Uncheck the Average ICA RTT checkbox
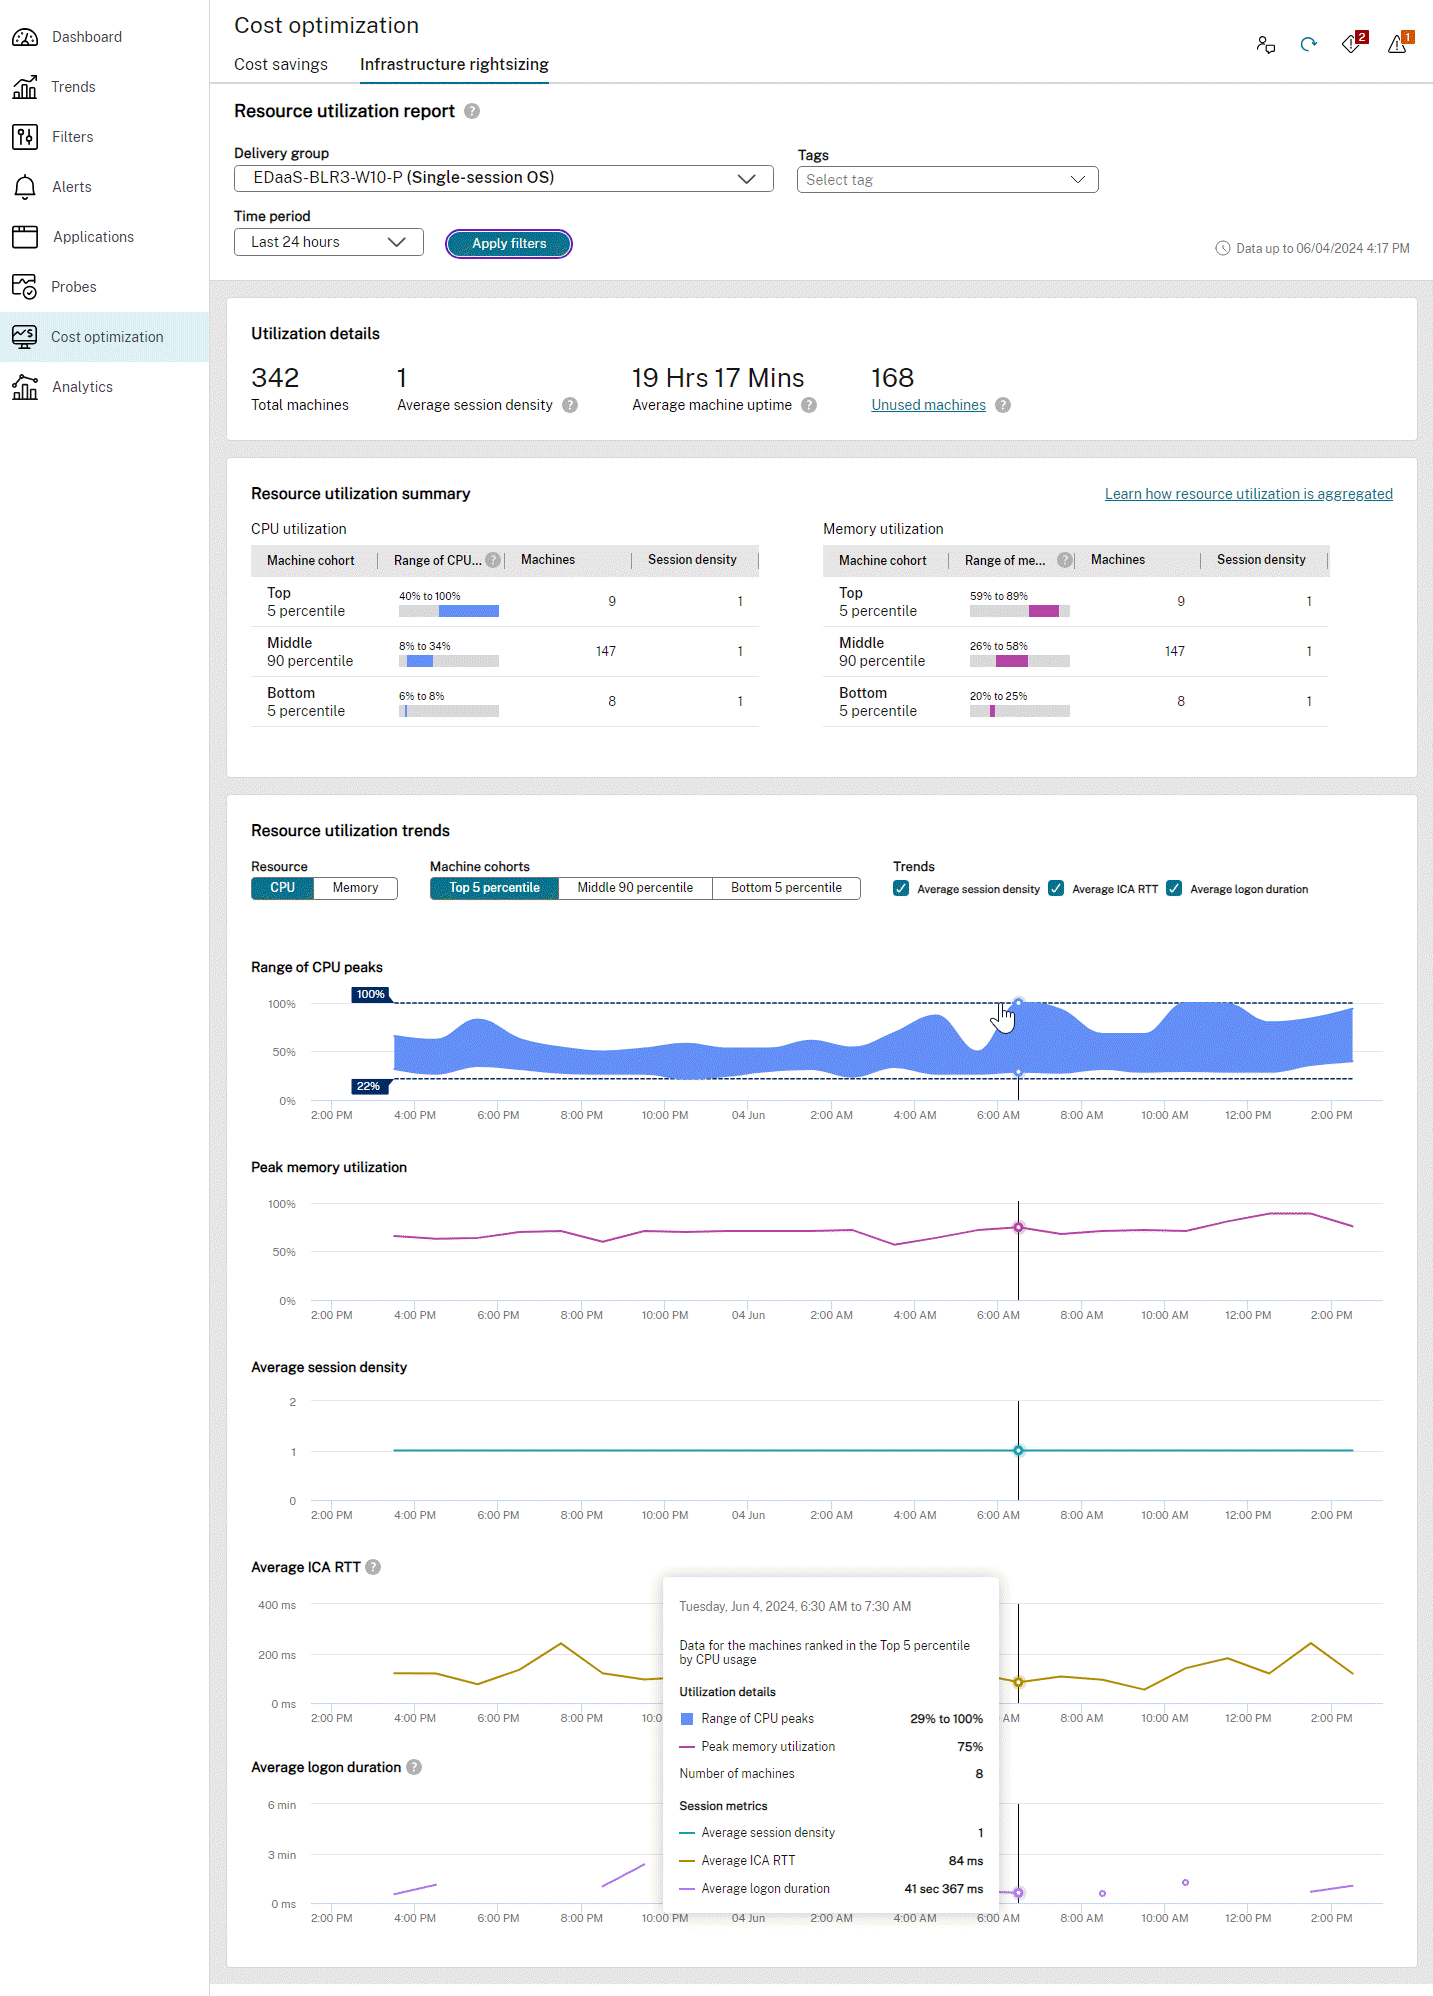The width and height of the screenshot is (1433, 1996). point(1056,889)
